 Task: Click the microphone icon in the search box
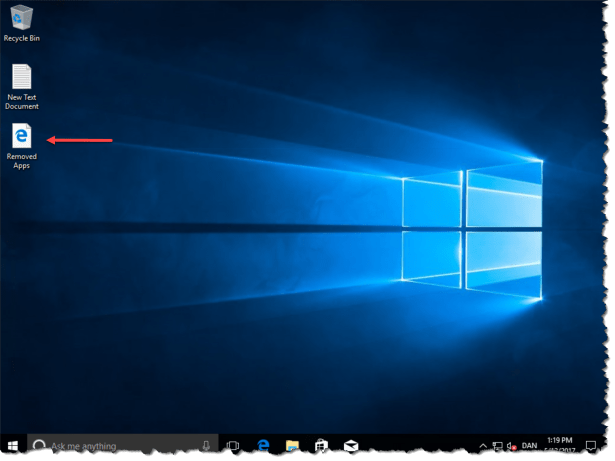(x=206, y=446)
